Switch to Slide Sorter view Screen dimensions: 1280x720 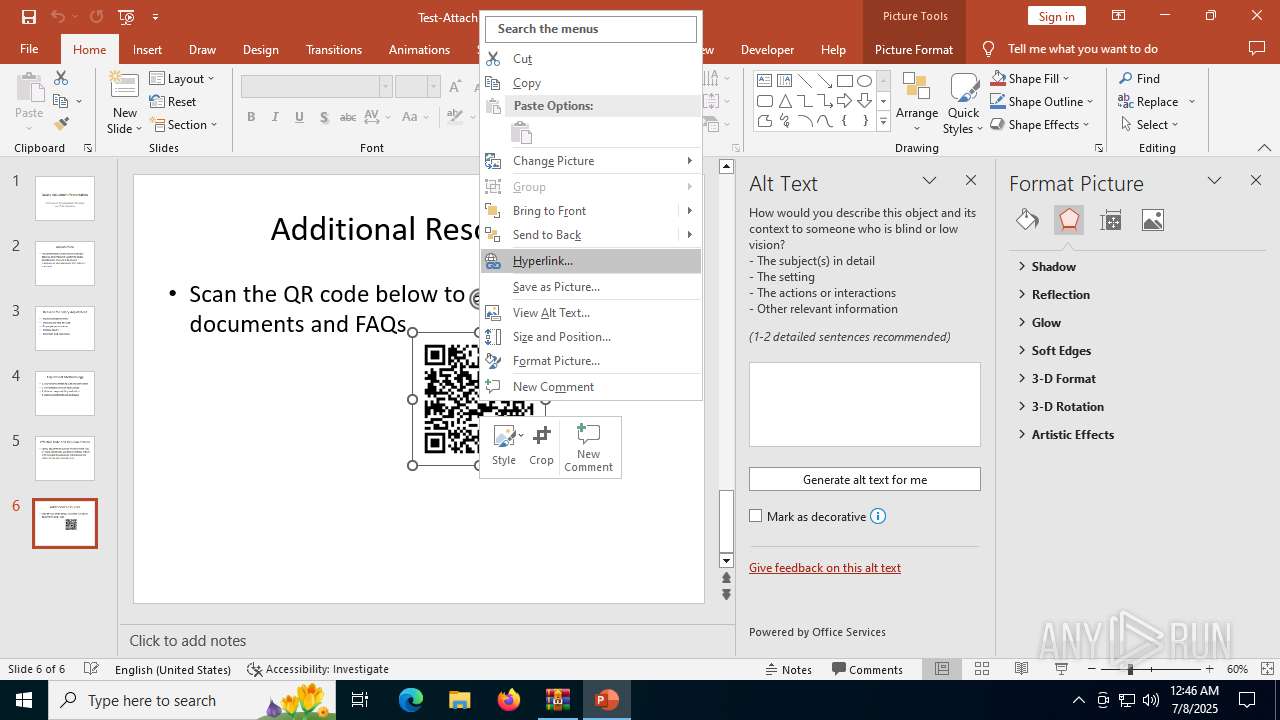tap(982, 669)
